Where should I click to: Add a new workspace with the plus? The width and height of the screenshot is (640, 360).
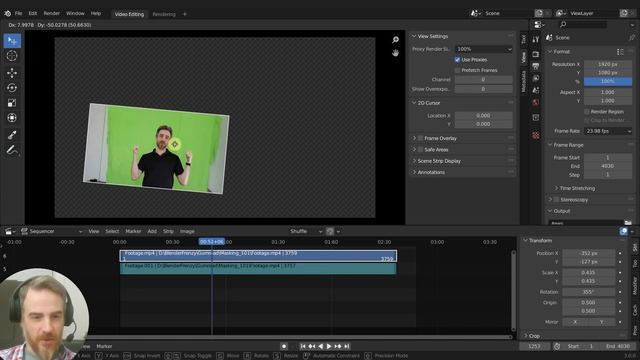coord(184,14)
